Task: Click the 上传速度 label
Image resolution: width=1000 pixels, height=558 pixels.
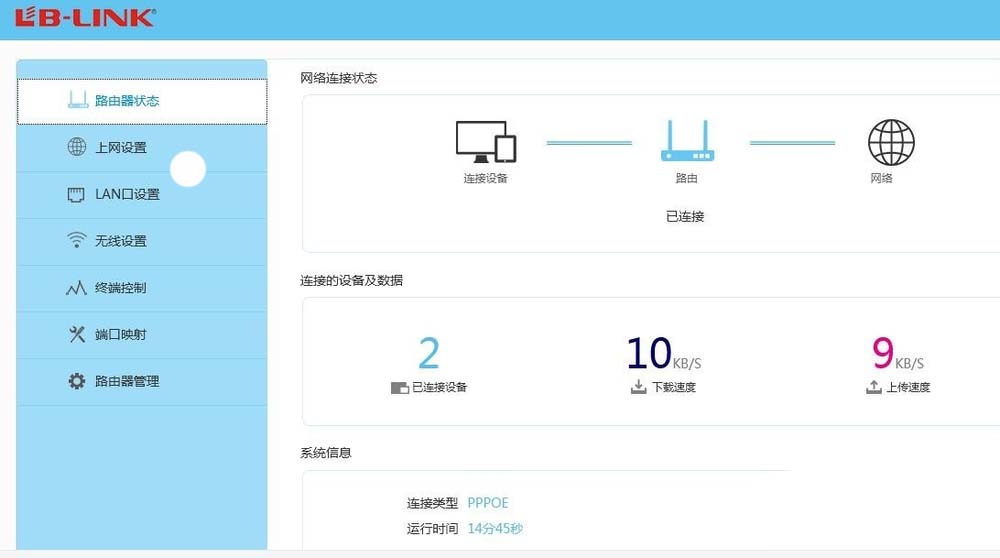Action: 908,387
